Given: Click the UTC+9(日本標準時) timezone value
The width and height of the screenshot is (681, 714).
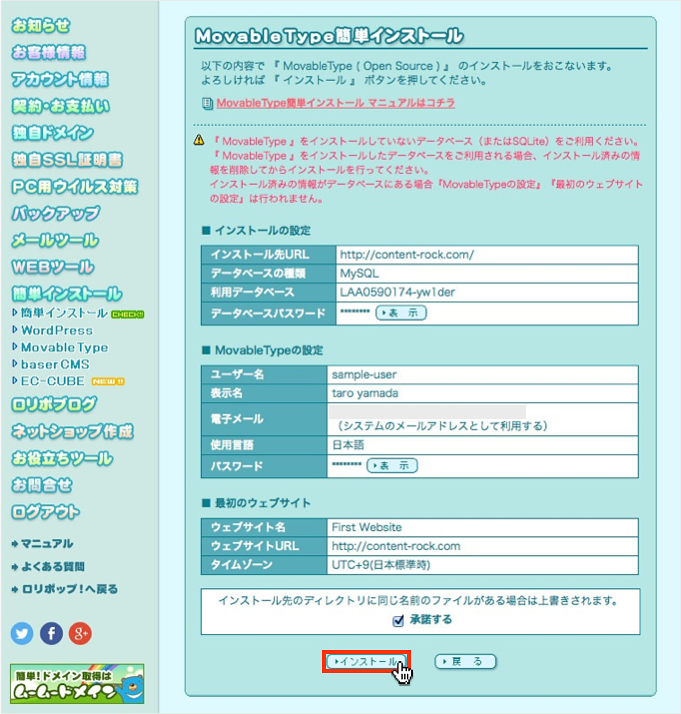Looking at the screenshot, I should [x=381, y=565].
